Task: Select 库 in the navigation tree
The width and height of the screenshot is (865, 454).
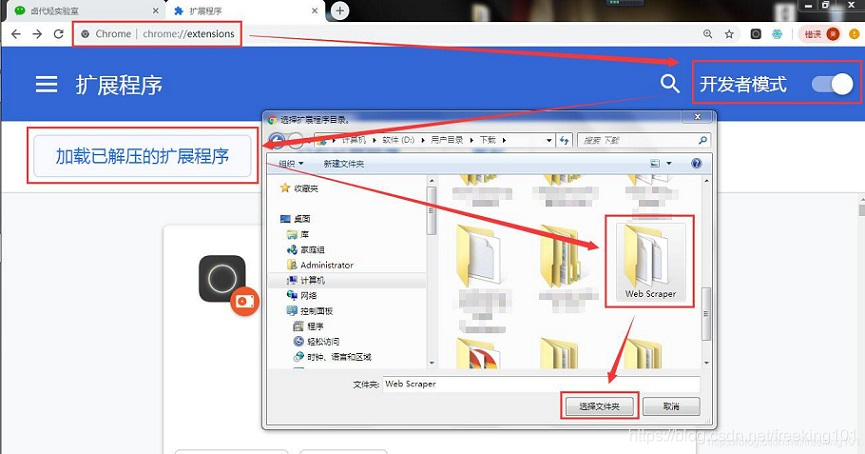Action: [x=298, y=234]
